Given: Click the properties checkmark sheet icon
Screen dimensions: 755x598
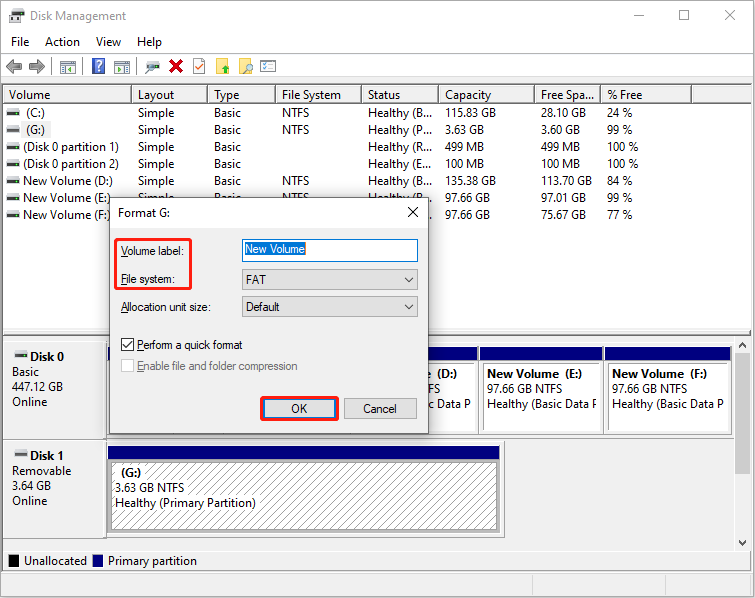Looking at the screenshot, I should coord(199,66).
